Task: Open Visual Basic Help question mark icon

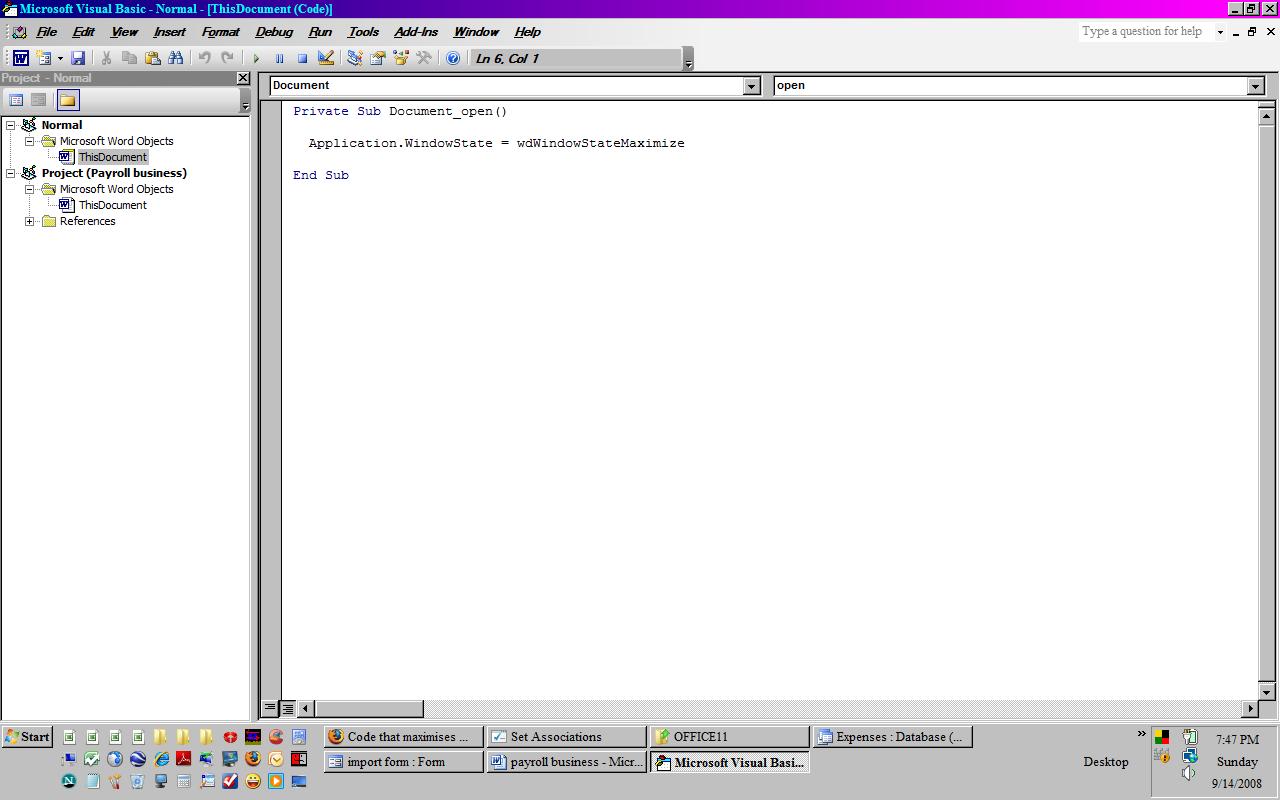Action: point(453,58)
